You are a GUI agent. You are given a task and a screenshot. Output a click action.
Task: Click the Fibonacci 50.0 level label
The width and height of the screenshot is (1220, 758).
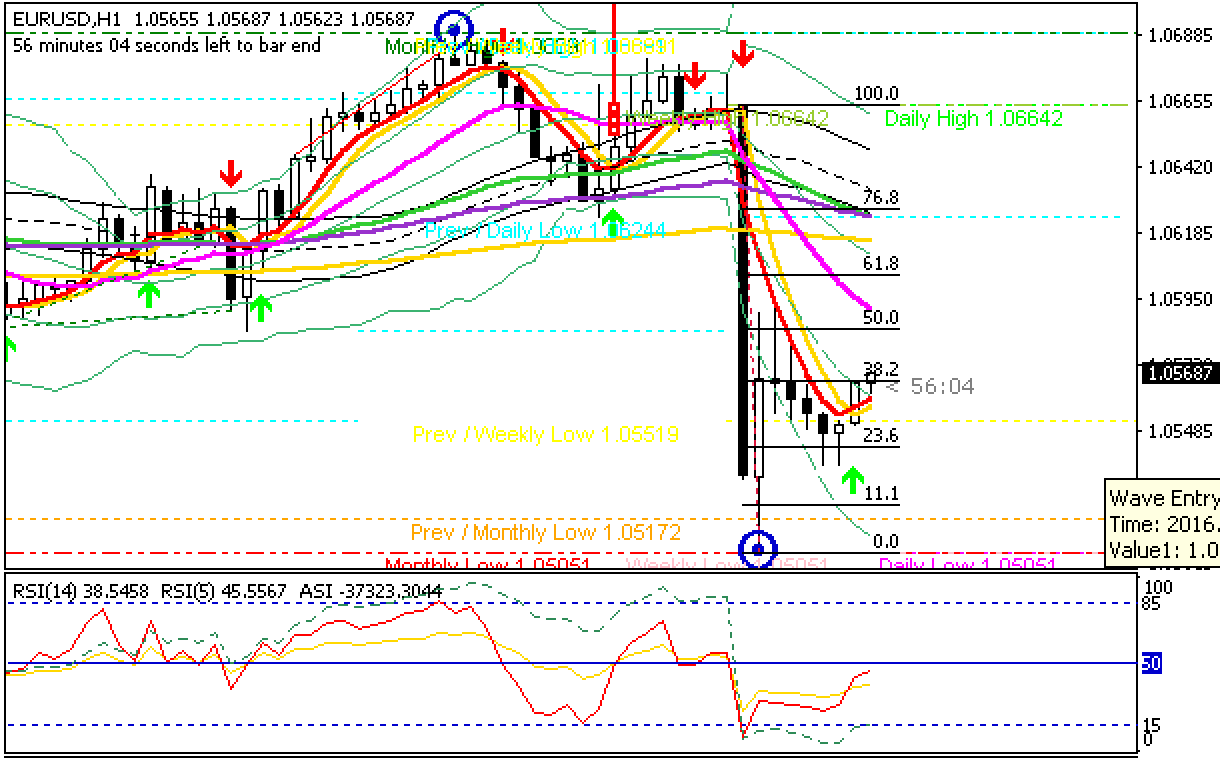881,318
